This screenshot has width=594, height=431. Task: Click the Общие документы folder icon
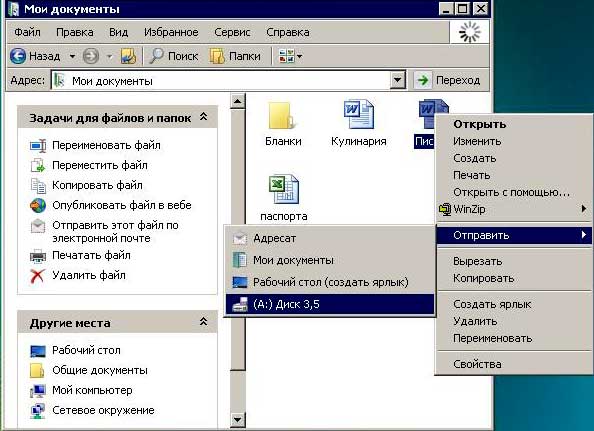pos(37,370)
